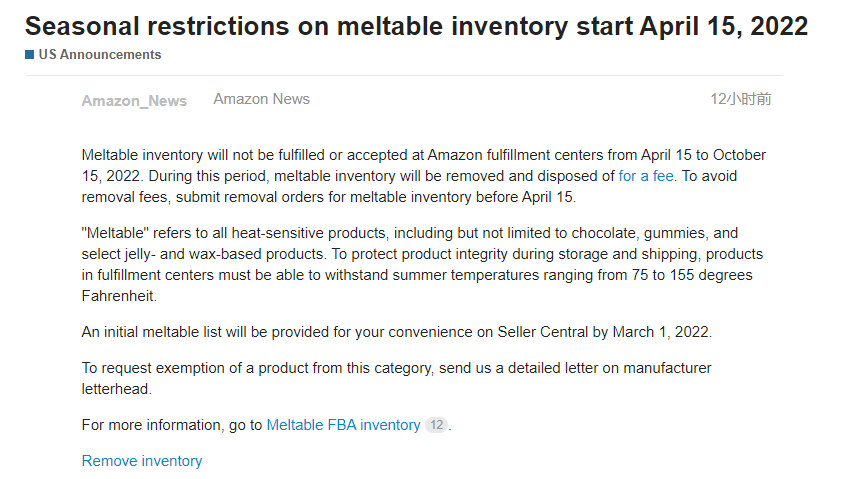Viewport: 861px width, 479px height.
Task: Click the sentence about initial meltable list
Action: click(396, 332)
